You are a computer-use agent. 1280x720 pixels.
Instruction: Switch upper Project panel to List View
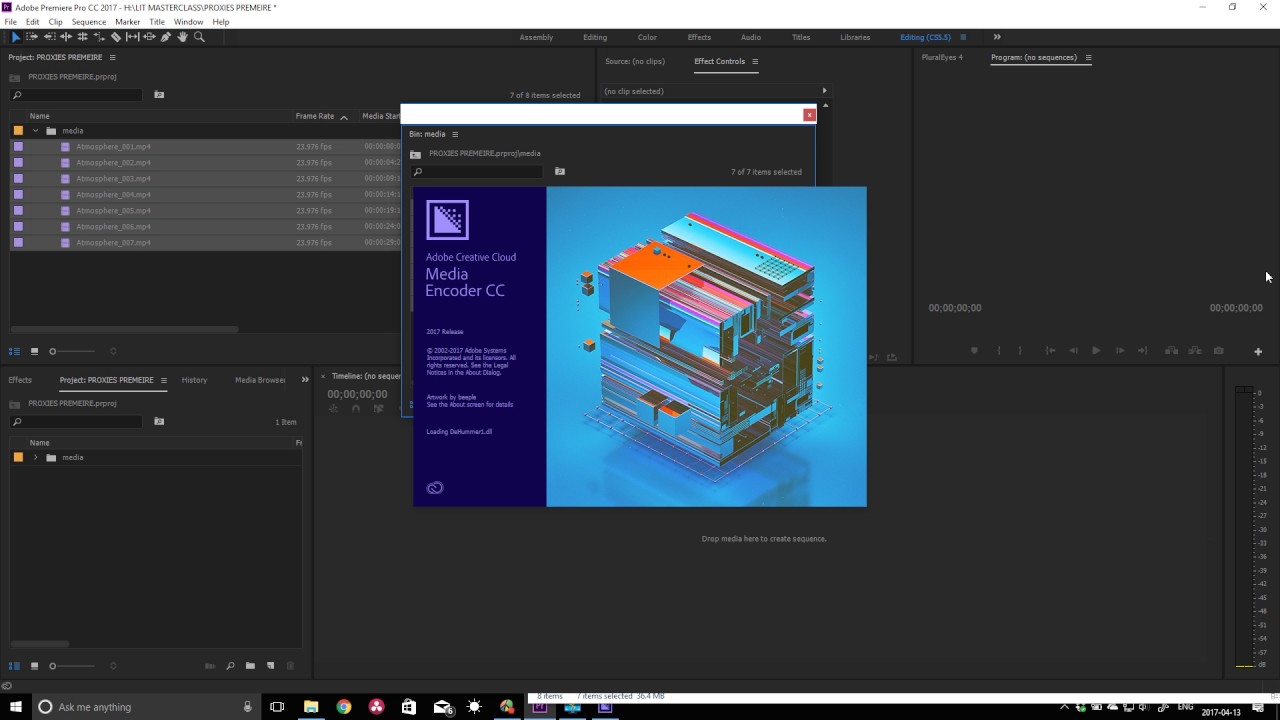click(14, 351)
